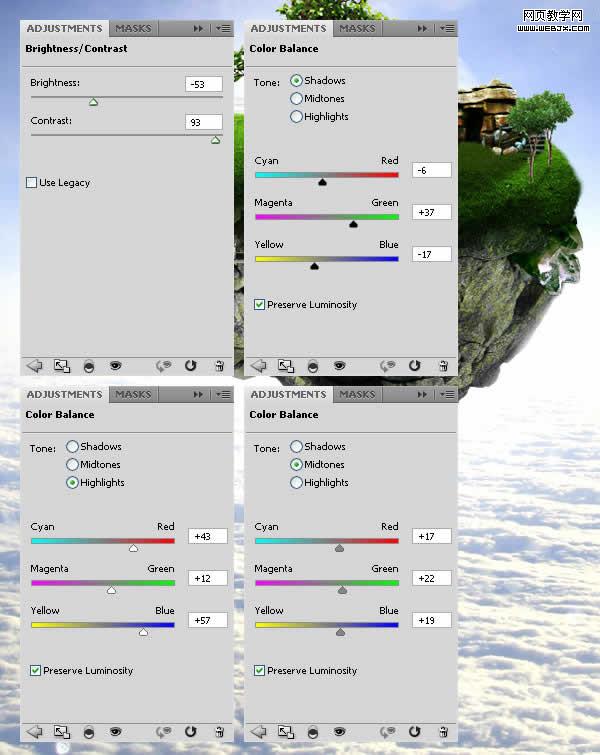Switch Brightness/Contrast panel to expanded view icon
Screen dimensions: 600x755
[x=62, y=366]
